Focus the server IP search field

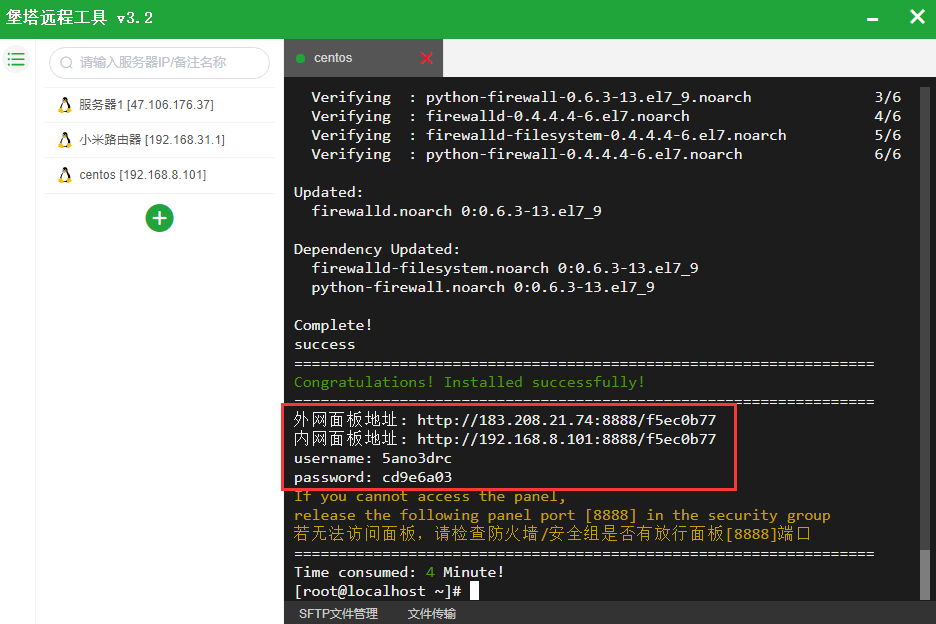click(159, 63)
